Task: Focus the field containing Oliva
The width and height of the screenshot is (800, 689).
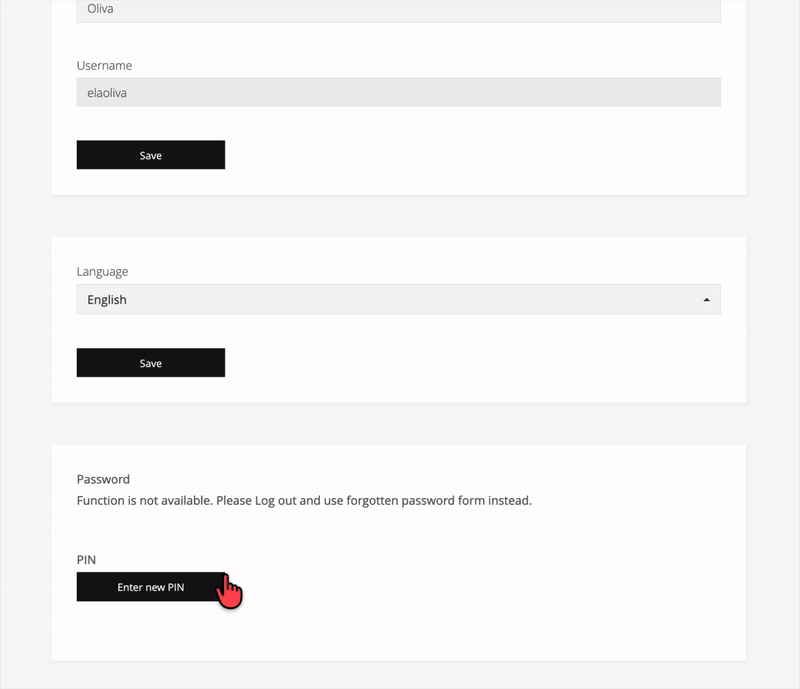Action: pyautogui.click(x=398, y=10)
